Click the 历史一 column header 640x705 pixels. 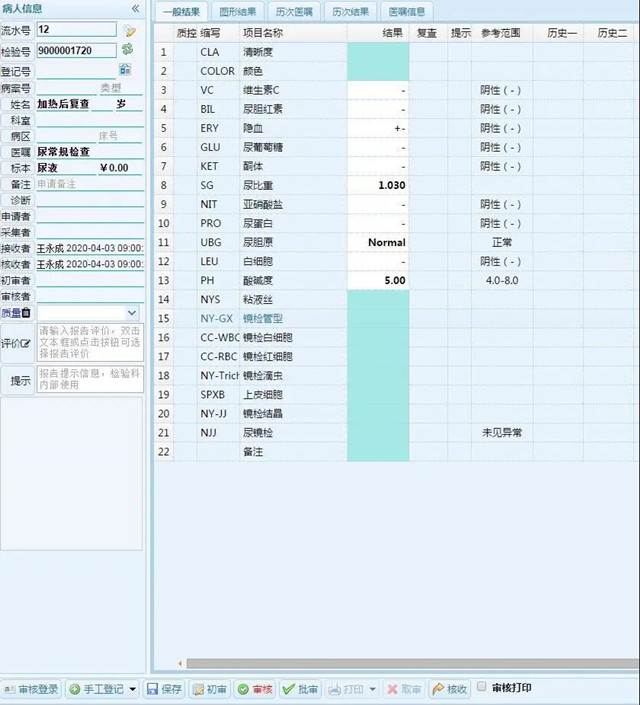coord(558,33)
